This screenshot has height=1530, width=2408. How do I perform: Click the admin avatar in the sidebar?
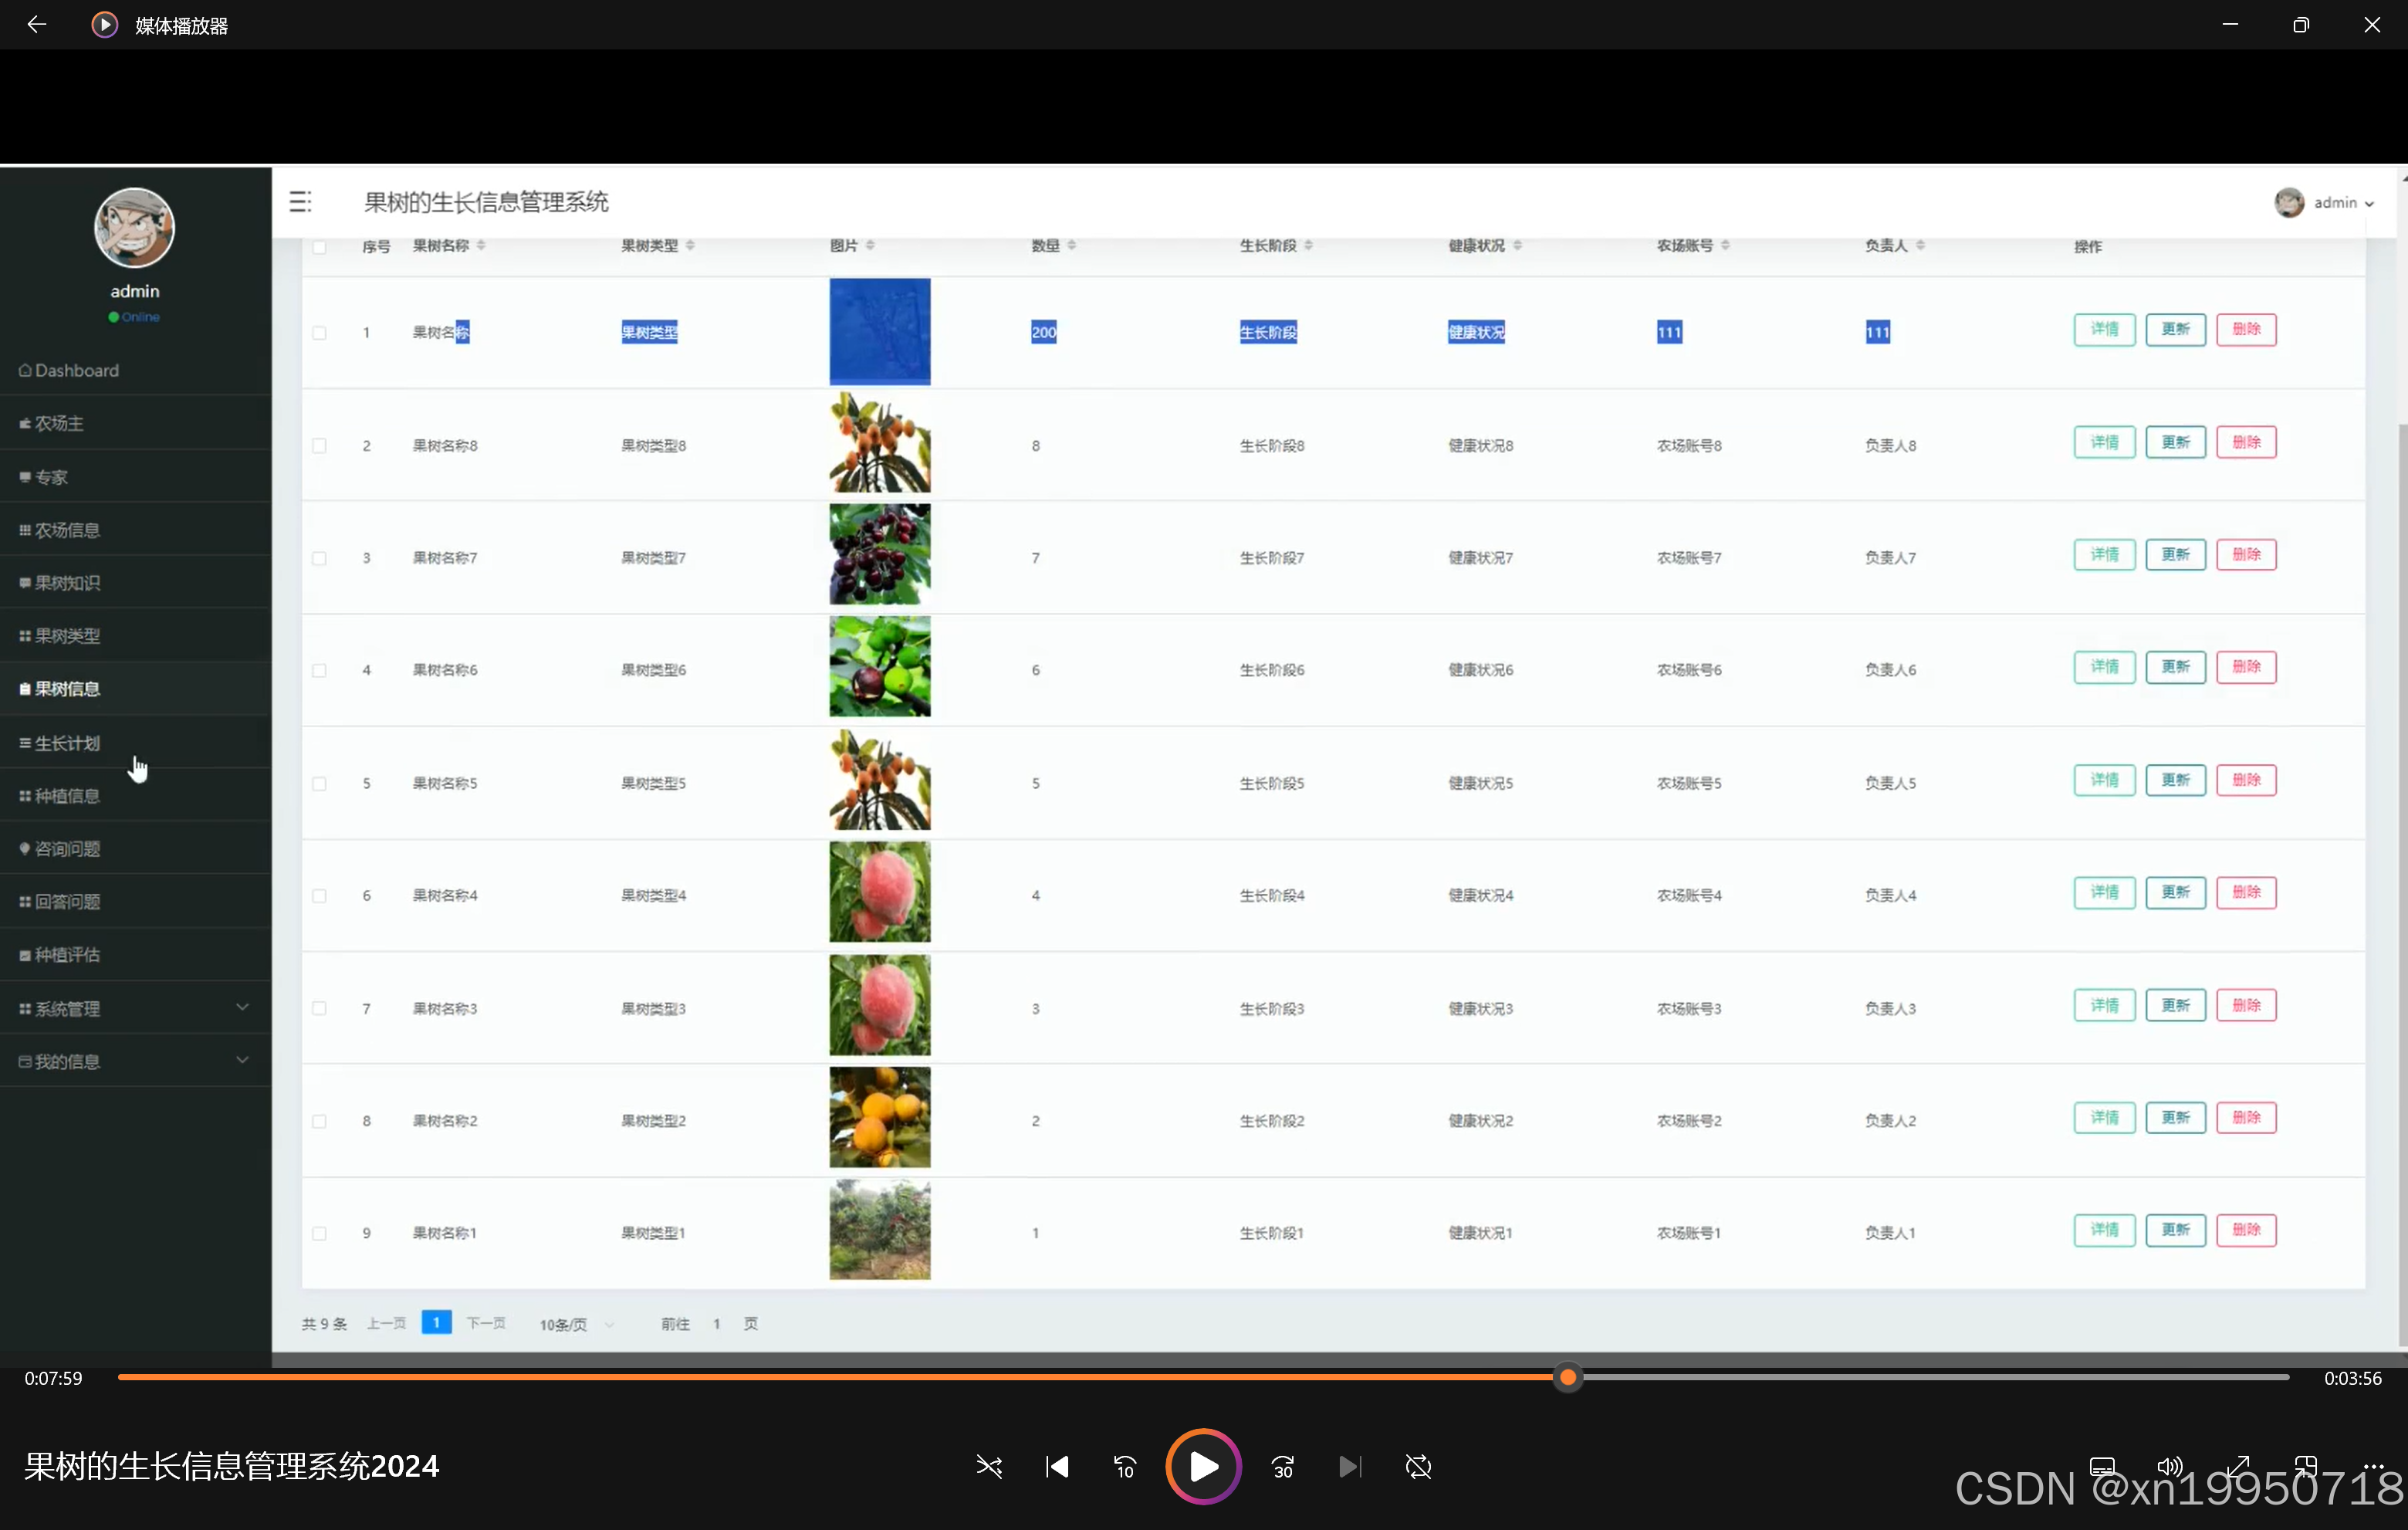134,227
